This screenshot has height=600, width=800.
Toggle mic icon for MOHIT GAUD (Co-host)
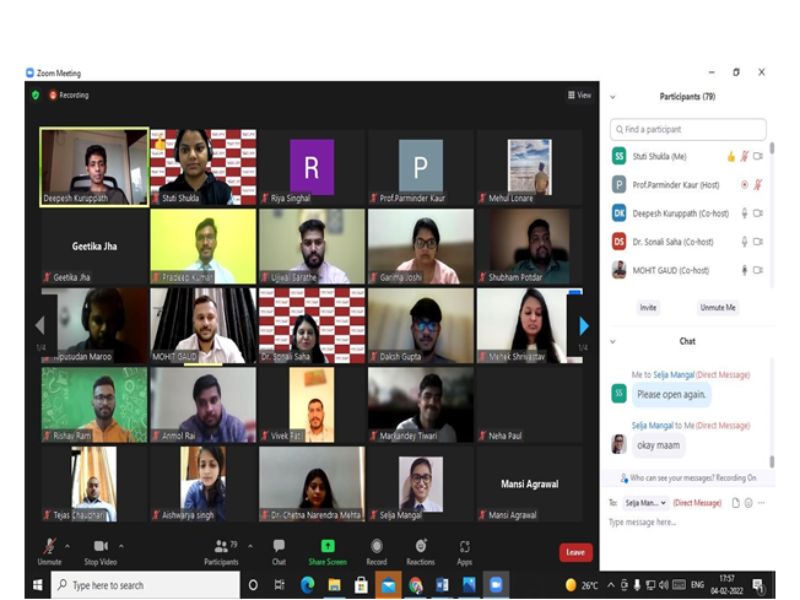pyautogui.click(x=744, y=270)
